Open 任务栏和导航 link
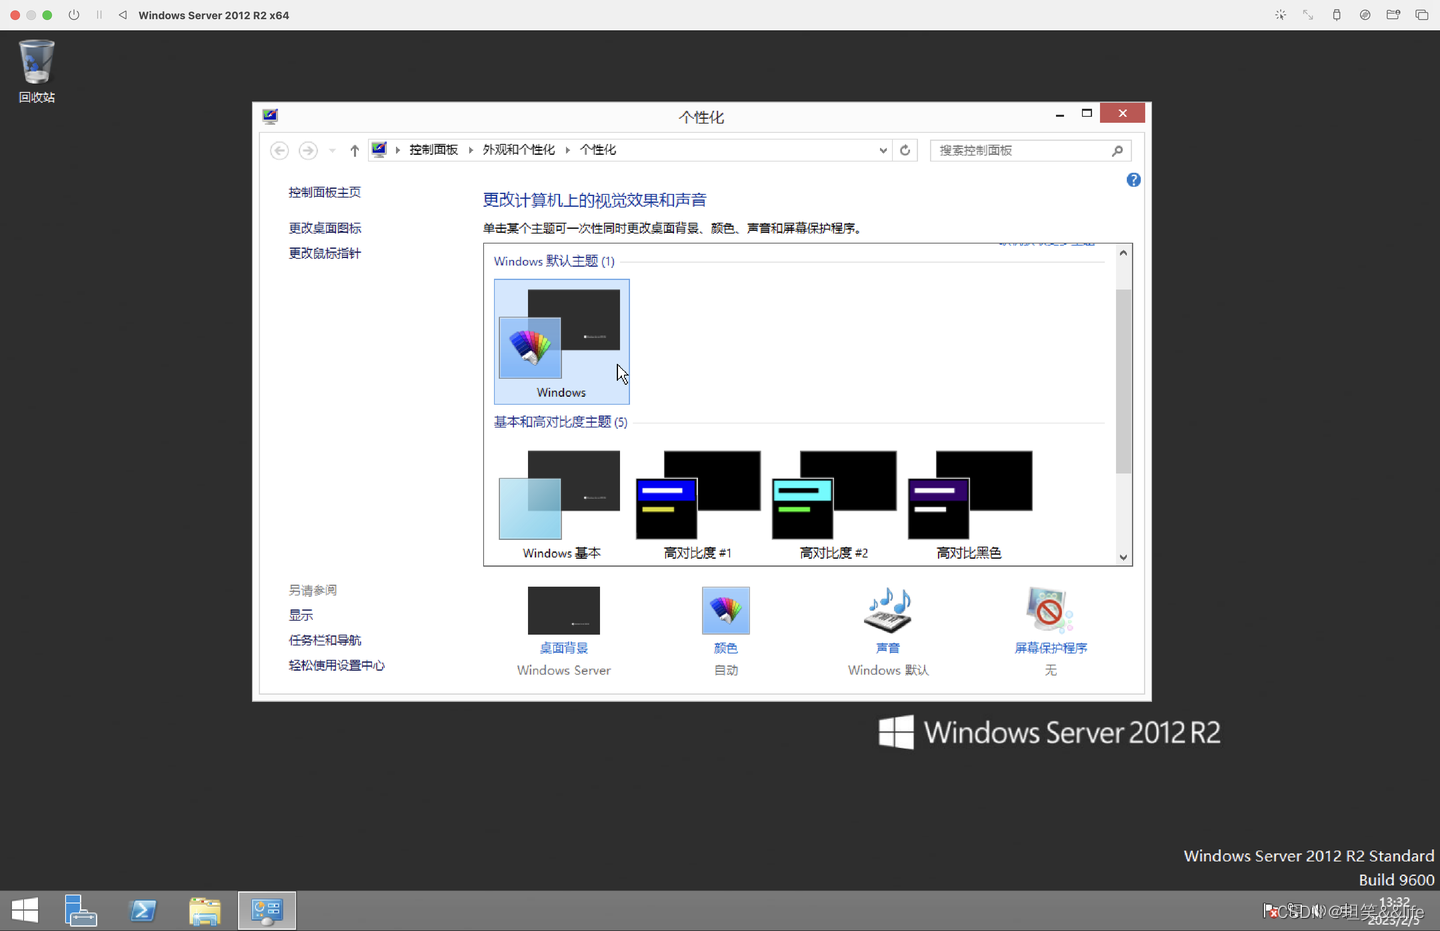Image resolution: width=1440 pixels, height=931 pixels. [x=325, y=640]
